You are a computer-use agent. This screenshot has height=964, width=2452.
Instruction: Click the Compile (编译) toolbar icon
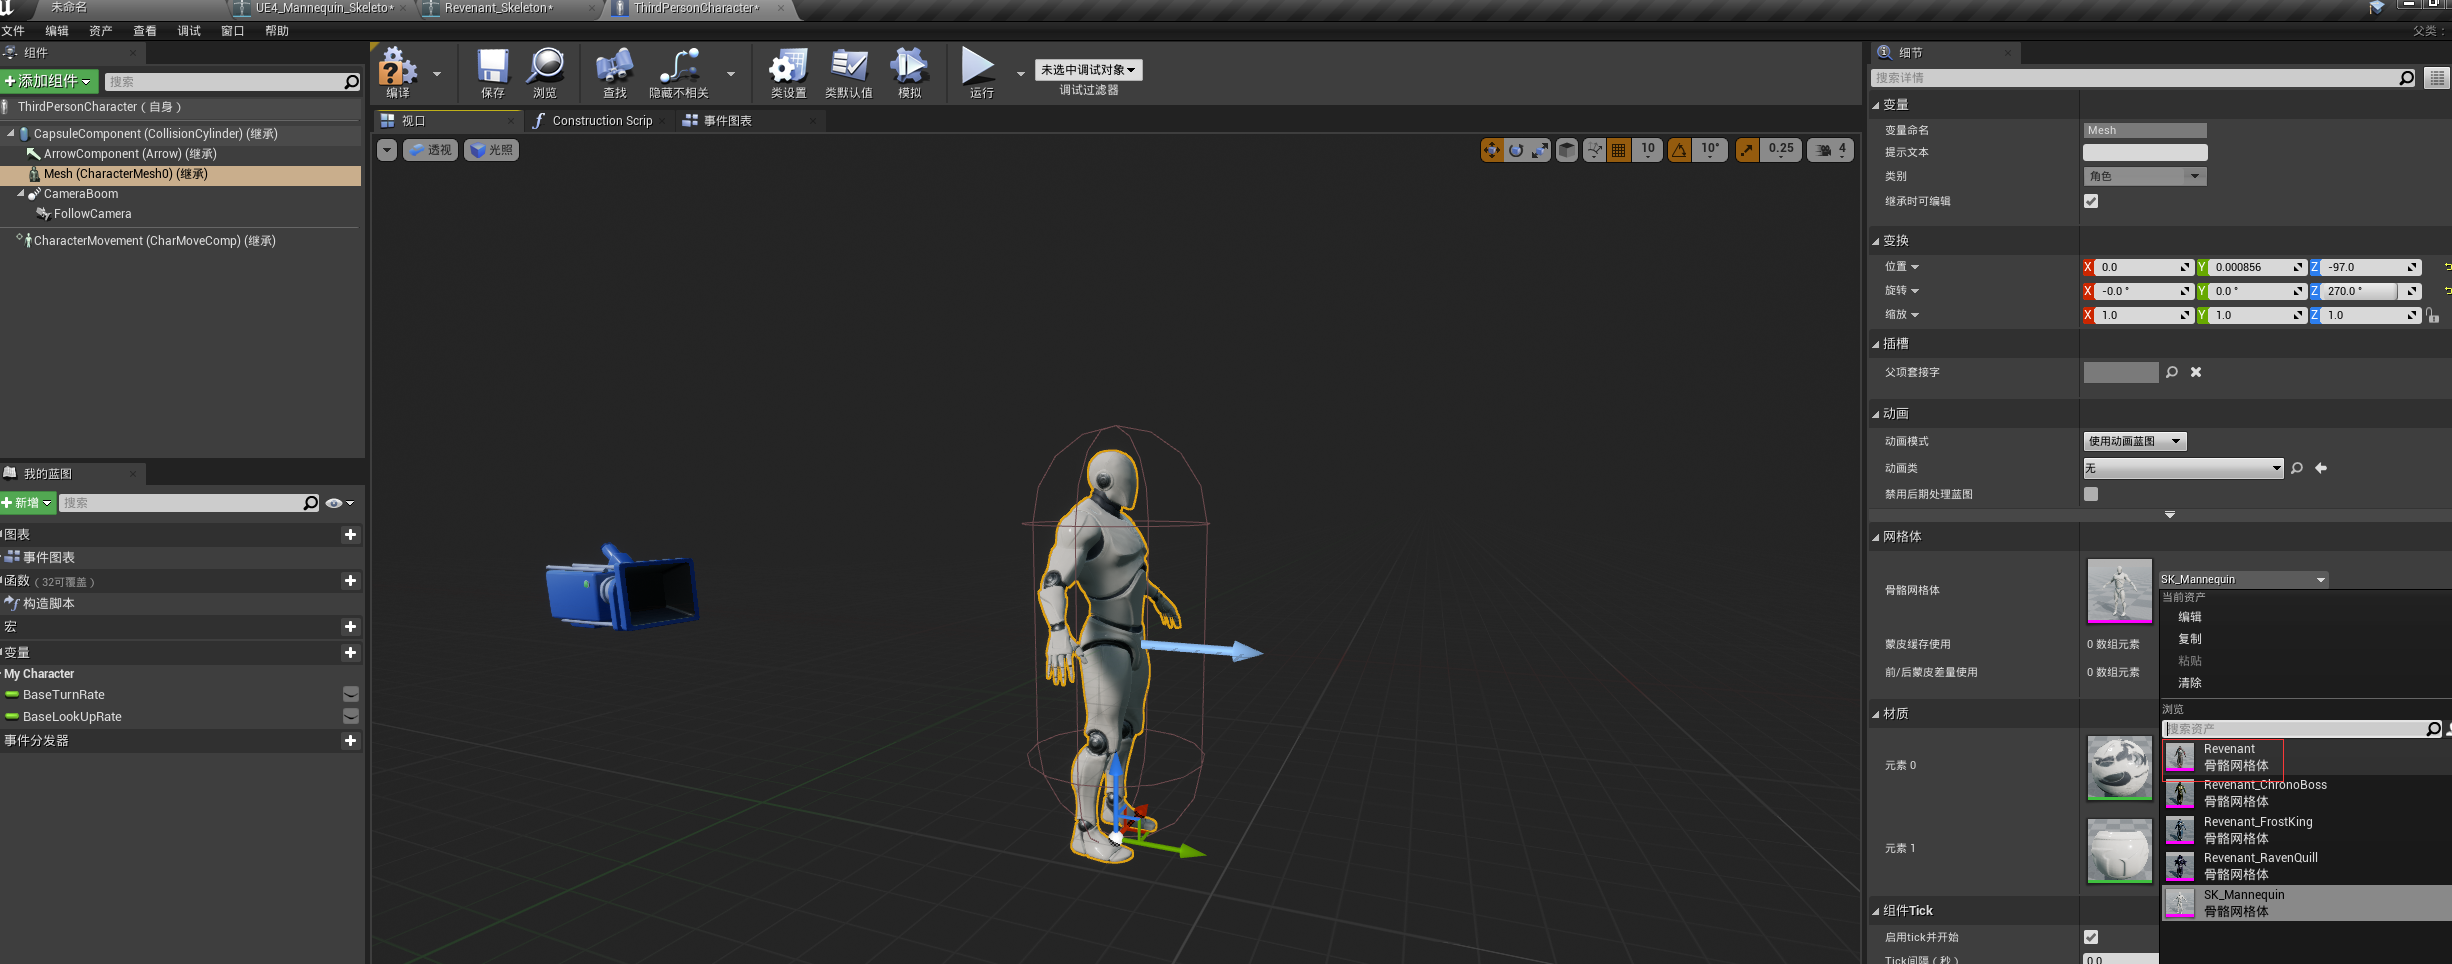(x=397, y=67)
